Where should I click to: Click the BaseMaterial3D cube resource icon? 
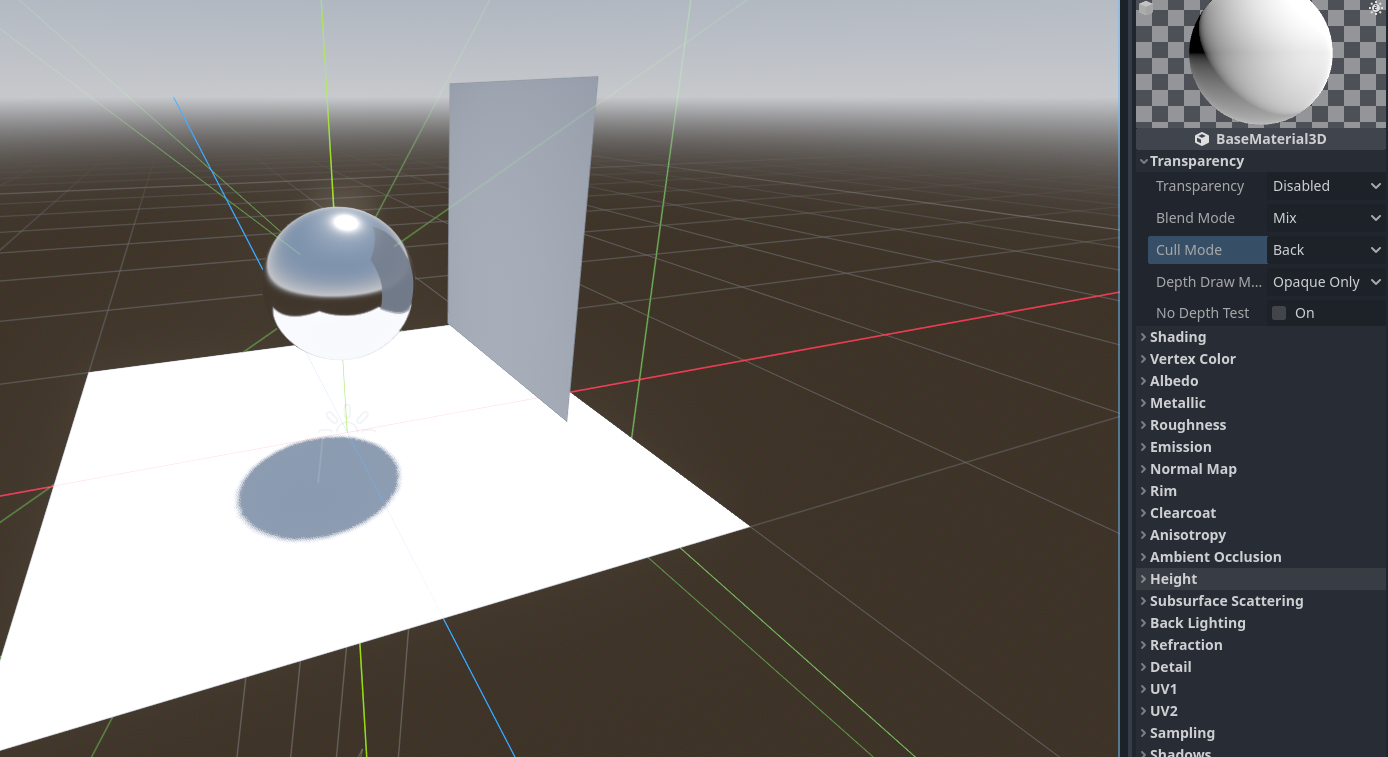point(1201,139)
